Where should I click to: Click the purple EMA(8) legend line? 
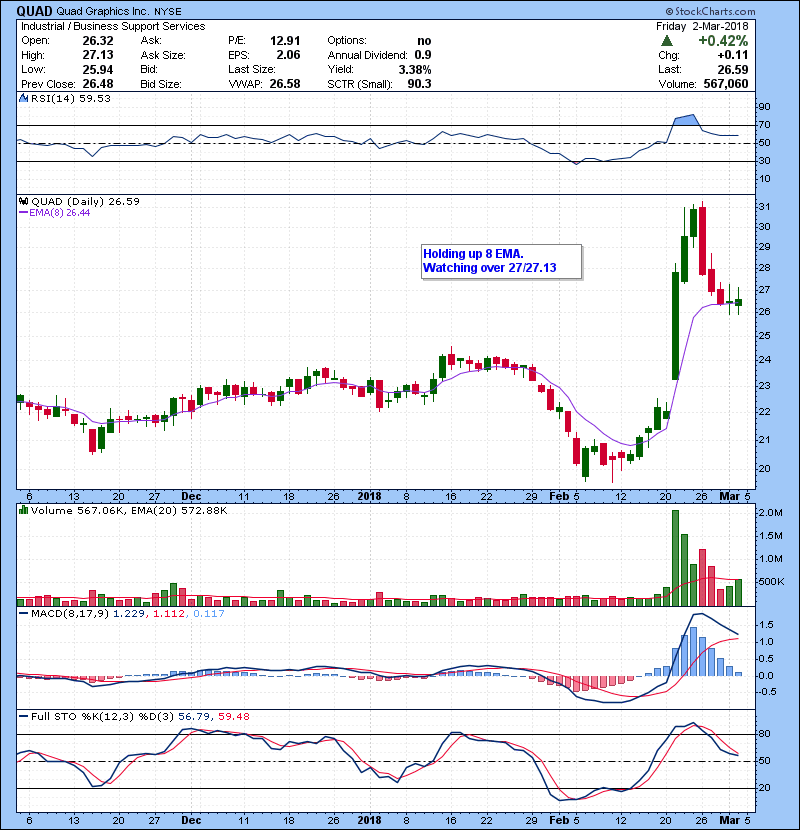(x=23, y=213)
